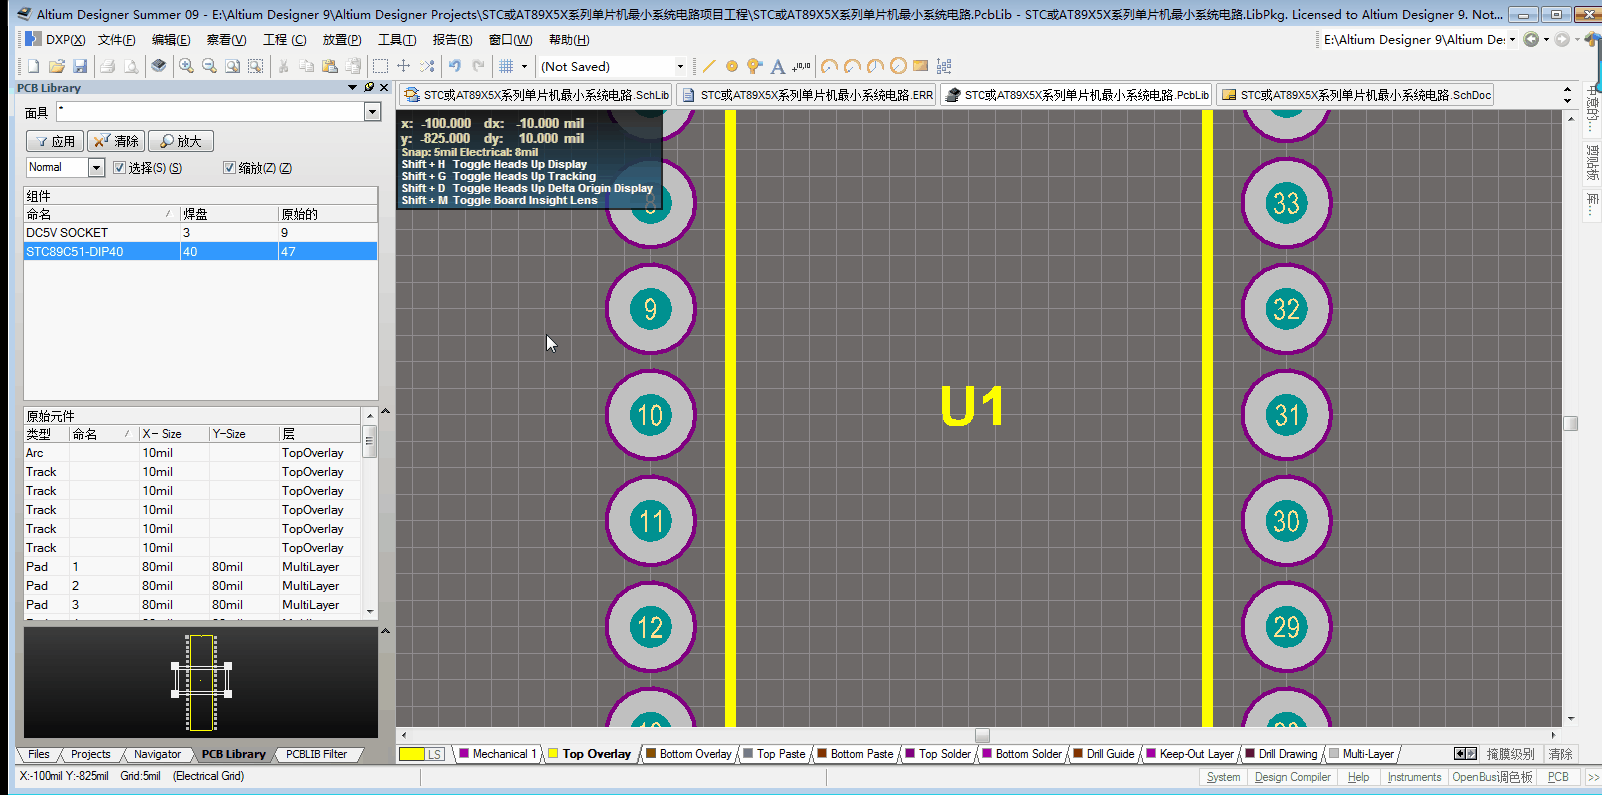Screen dimensions: 1602x795
Task: Zoom out of the PCB view
Action: [209, 66]
